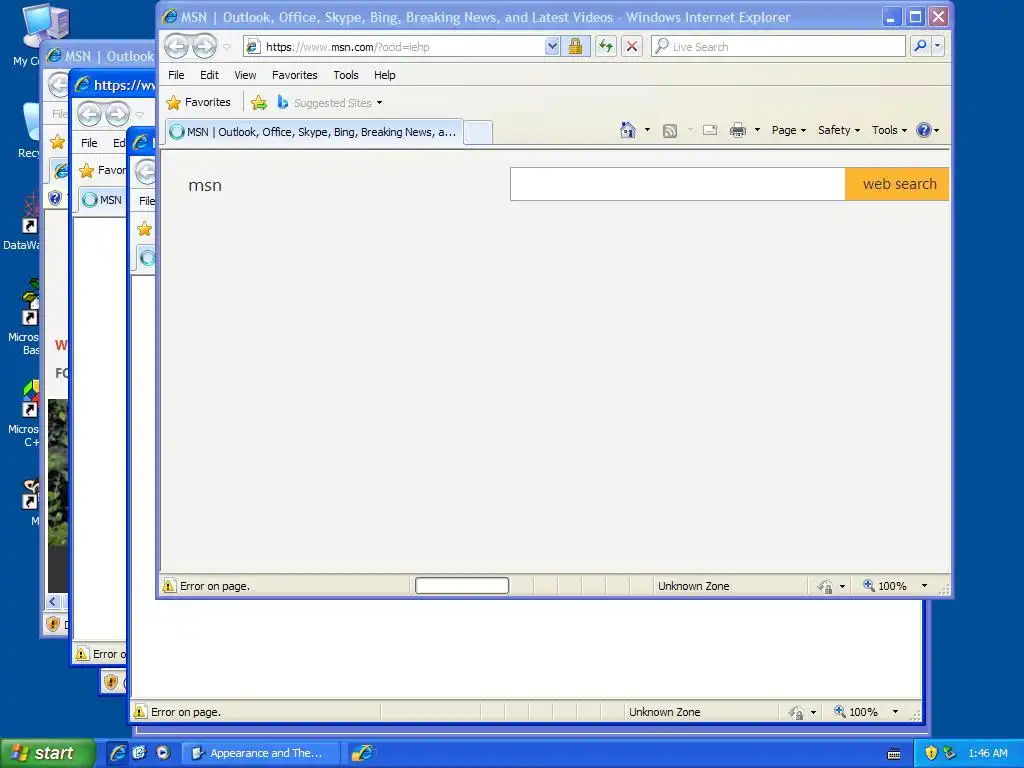Open a new blank tab
Image resolution: width=1024 pixels, height=768 pixels.
tap(478, 133)
